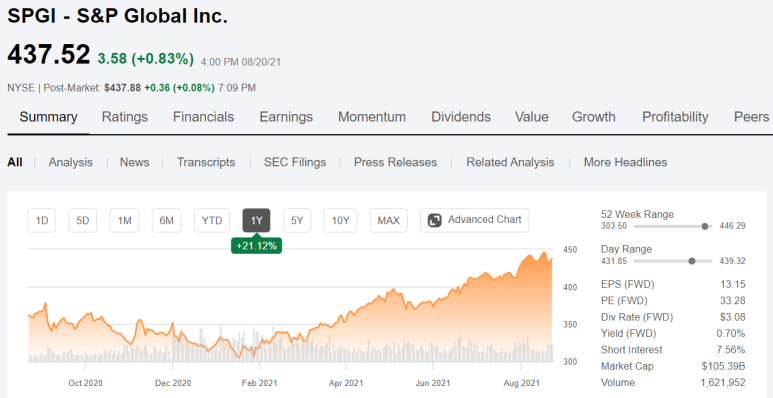The width and height of the screenshot is (773, 398).
Task: Open Related Analysis headlines
Action: (510, 162)
